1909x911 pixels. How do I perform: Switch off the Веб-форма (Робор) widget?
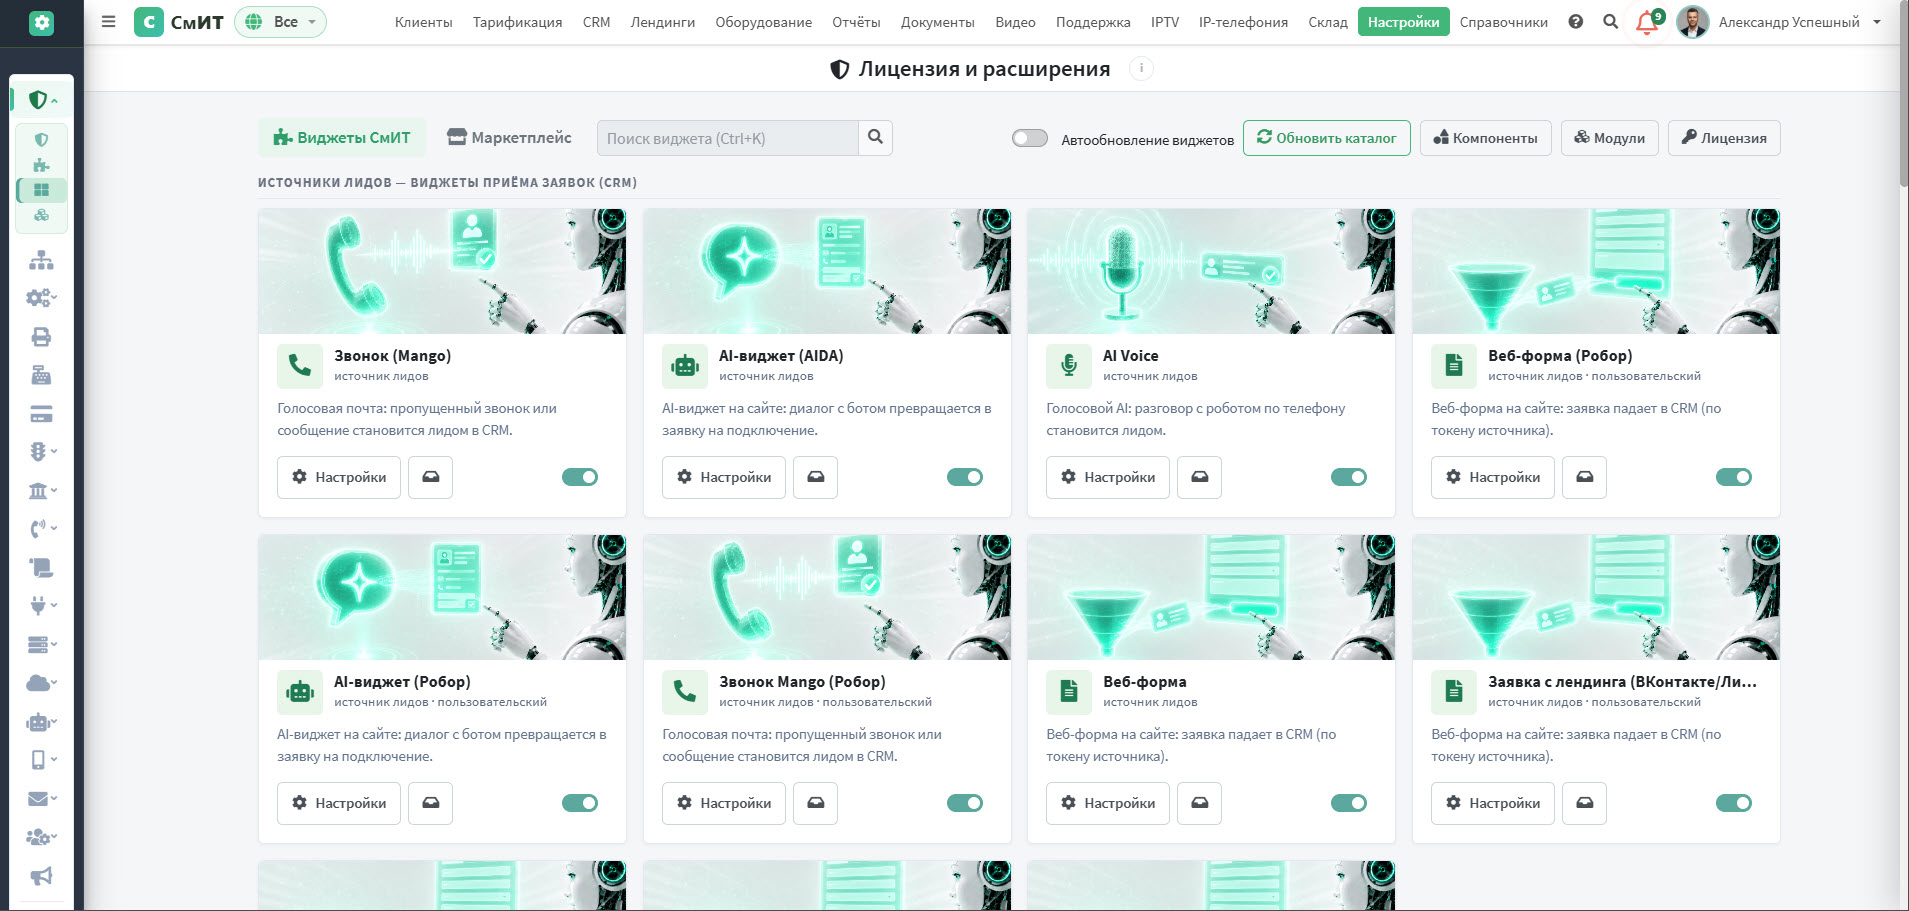[1734, 477]
